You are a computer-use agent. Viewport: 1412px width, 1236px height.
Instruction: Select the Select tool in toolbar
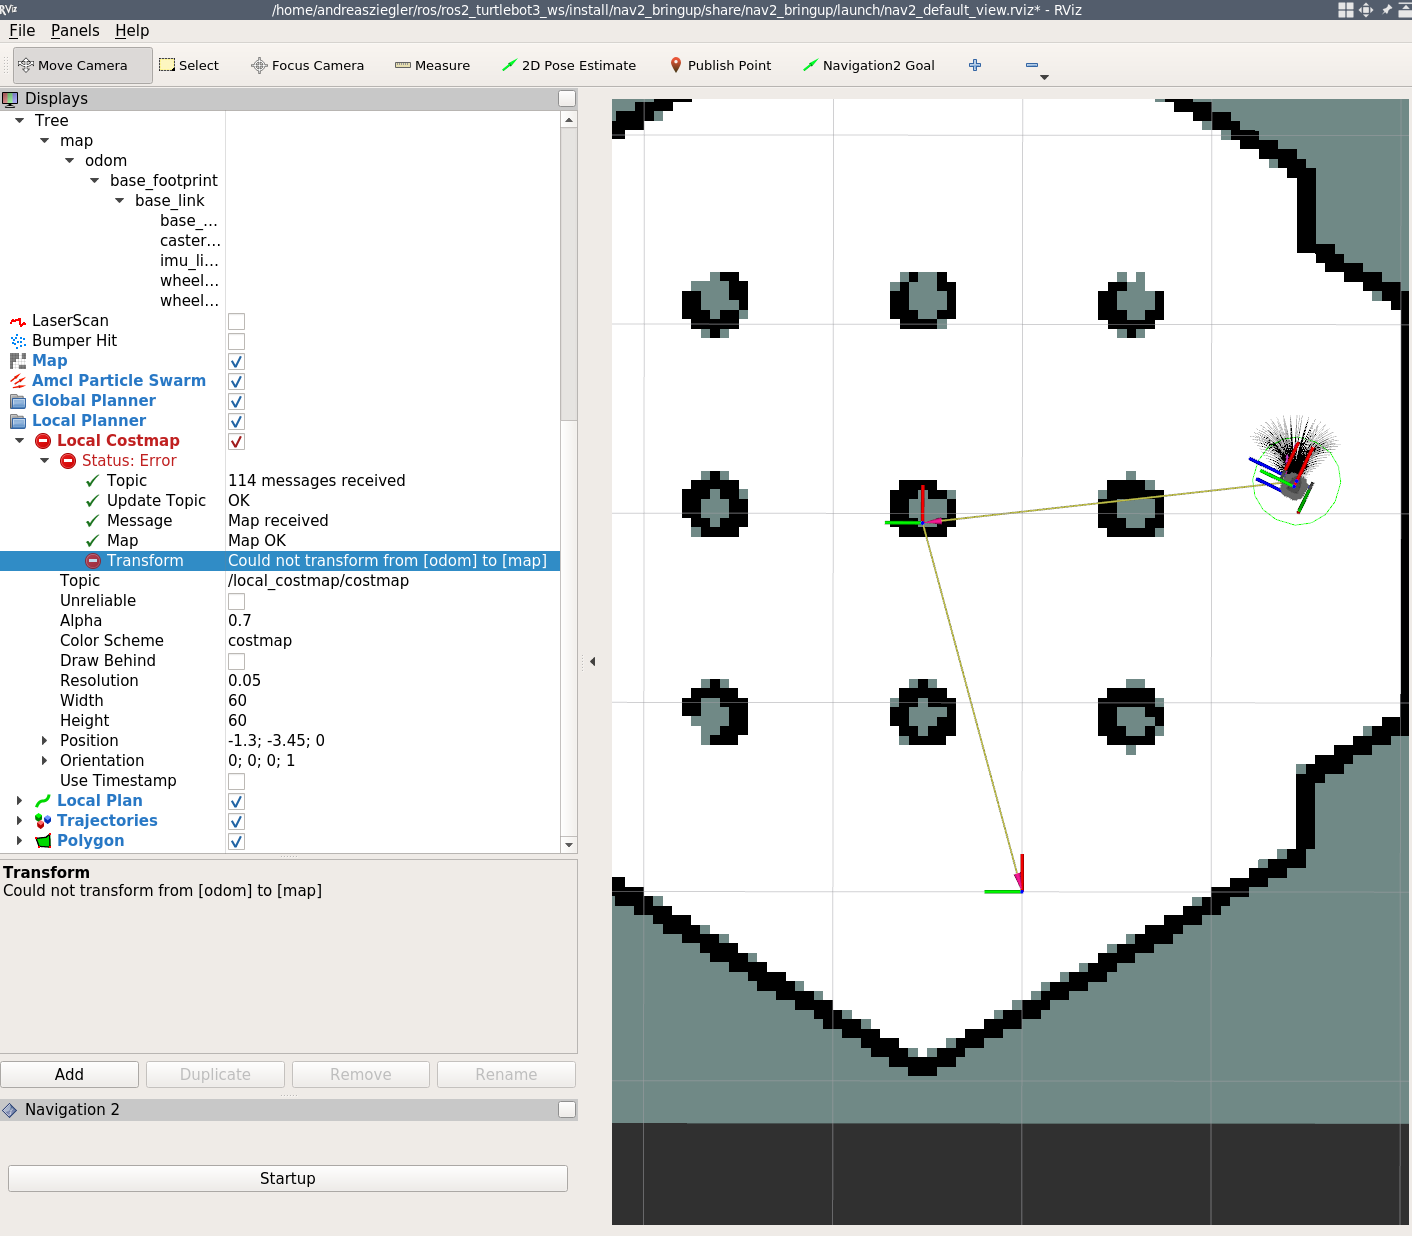point(189,65)
